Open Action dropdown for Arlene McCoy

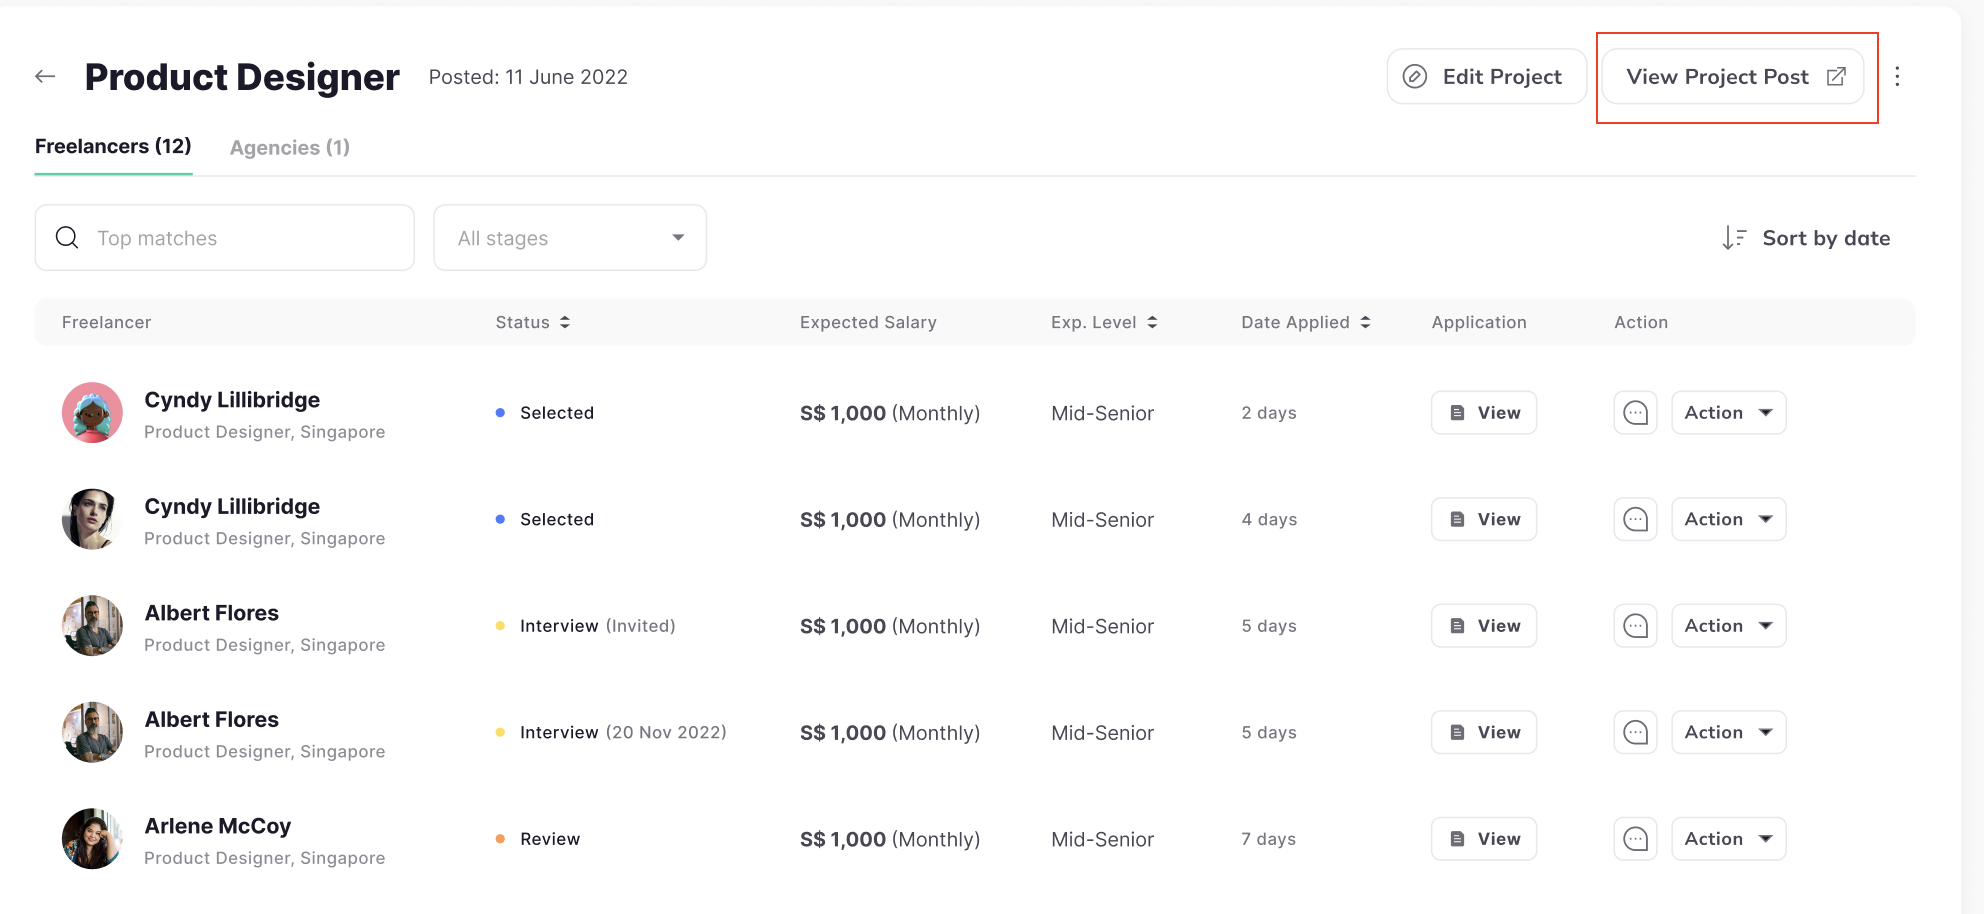click(1728, 839)
